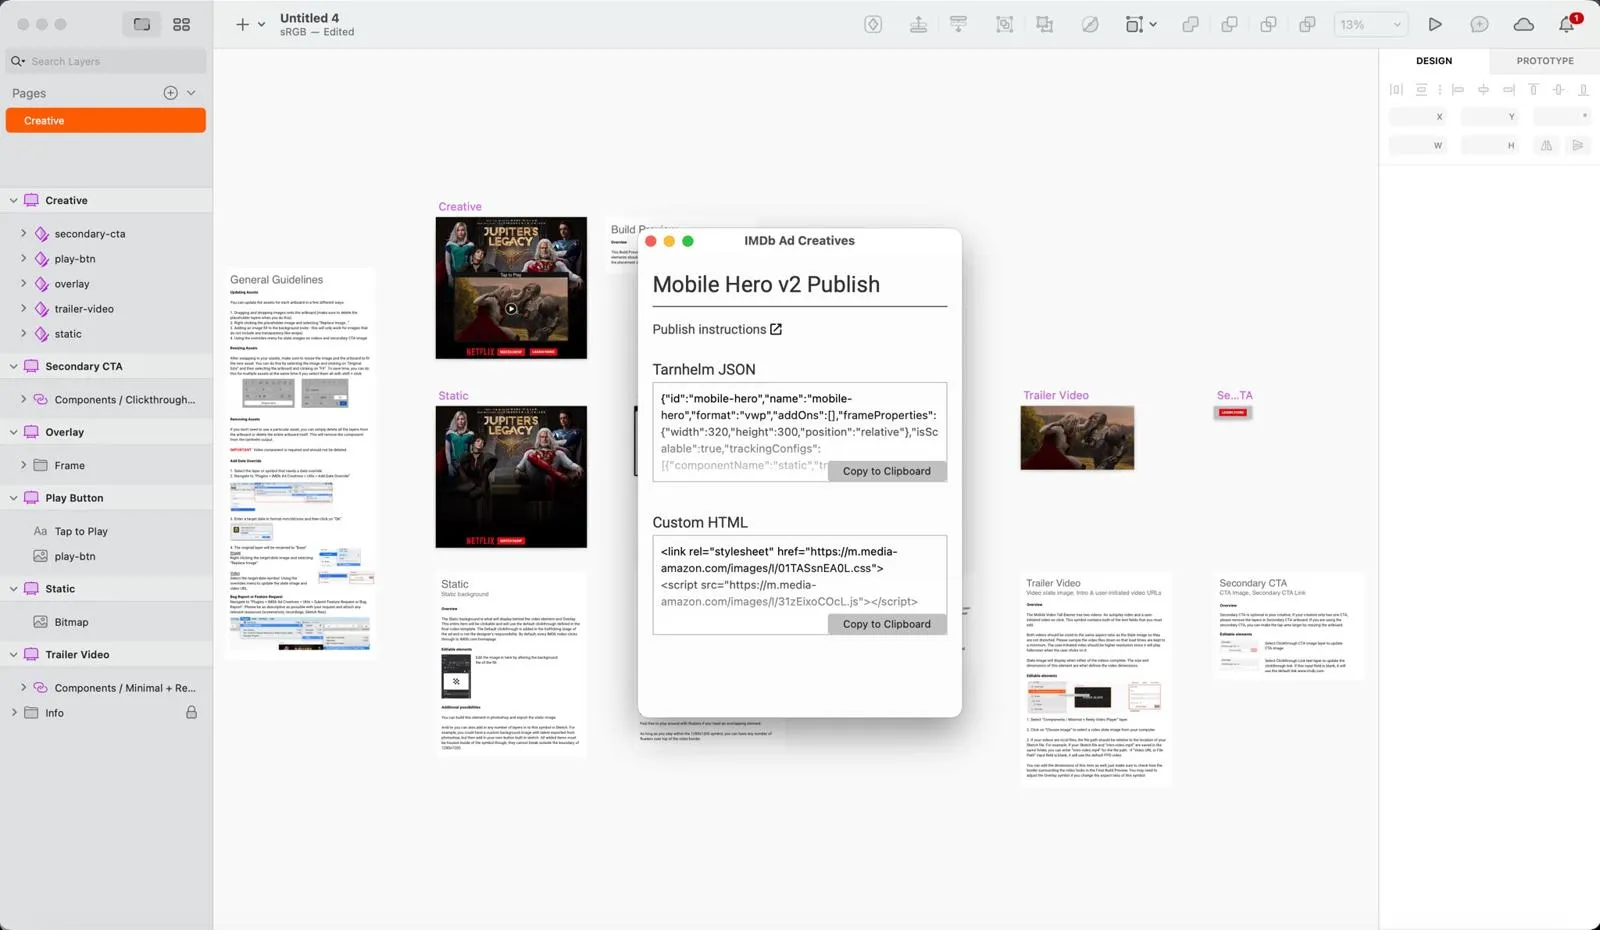Open the Insert menu dropdown arrow
The height and width of the screenshot is (930, 1600).
point(262,24)
